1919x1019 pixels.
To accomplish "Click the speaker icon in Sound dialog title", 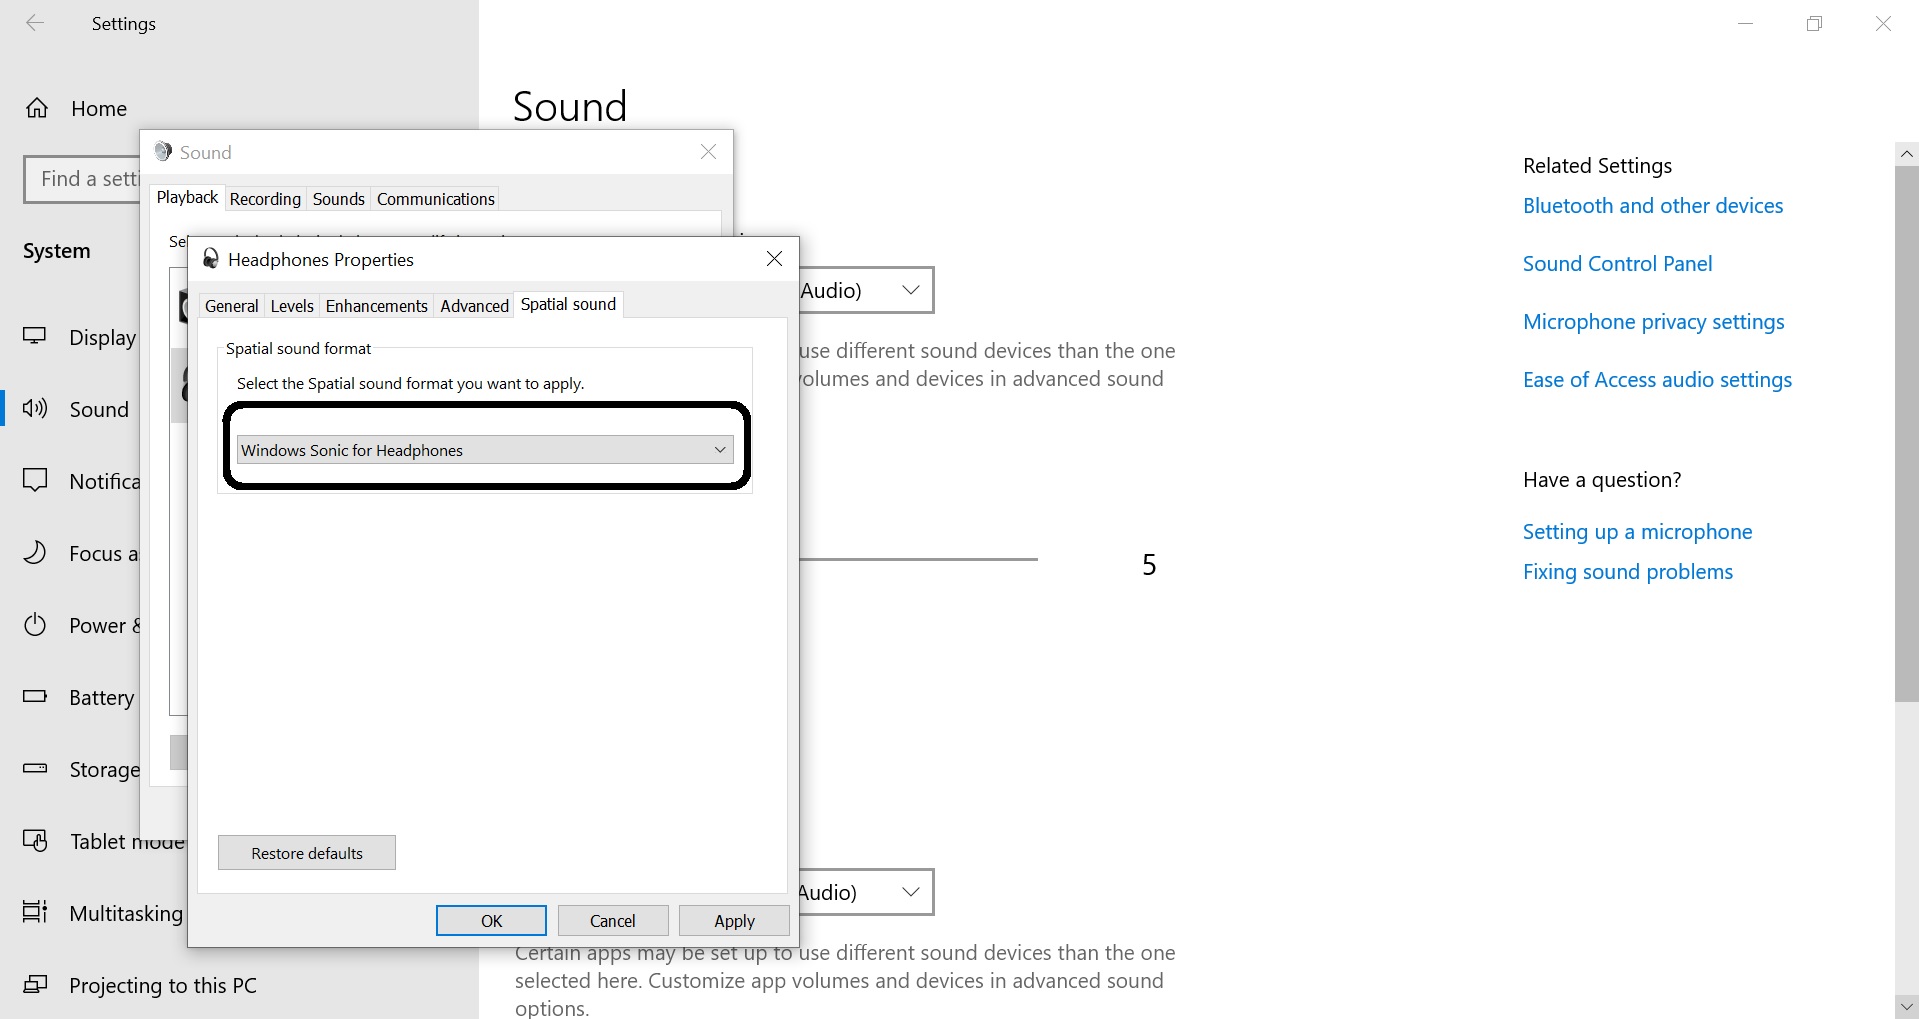I will pyautogui.click(x=163, y=152).
